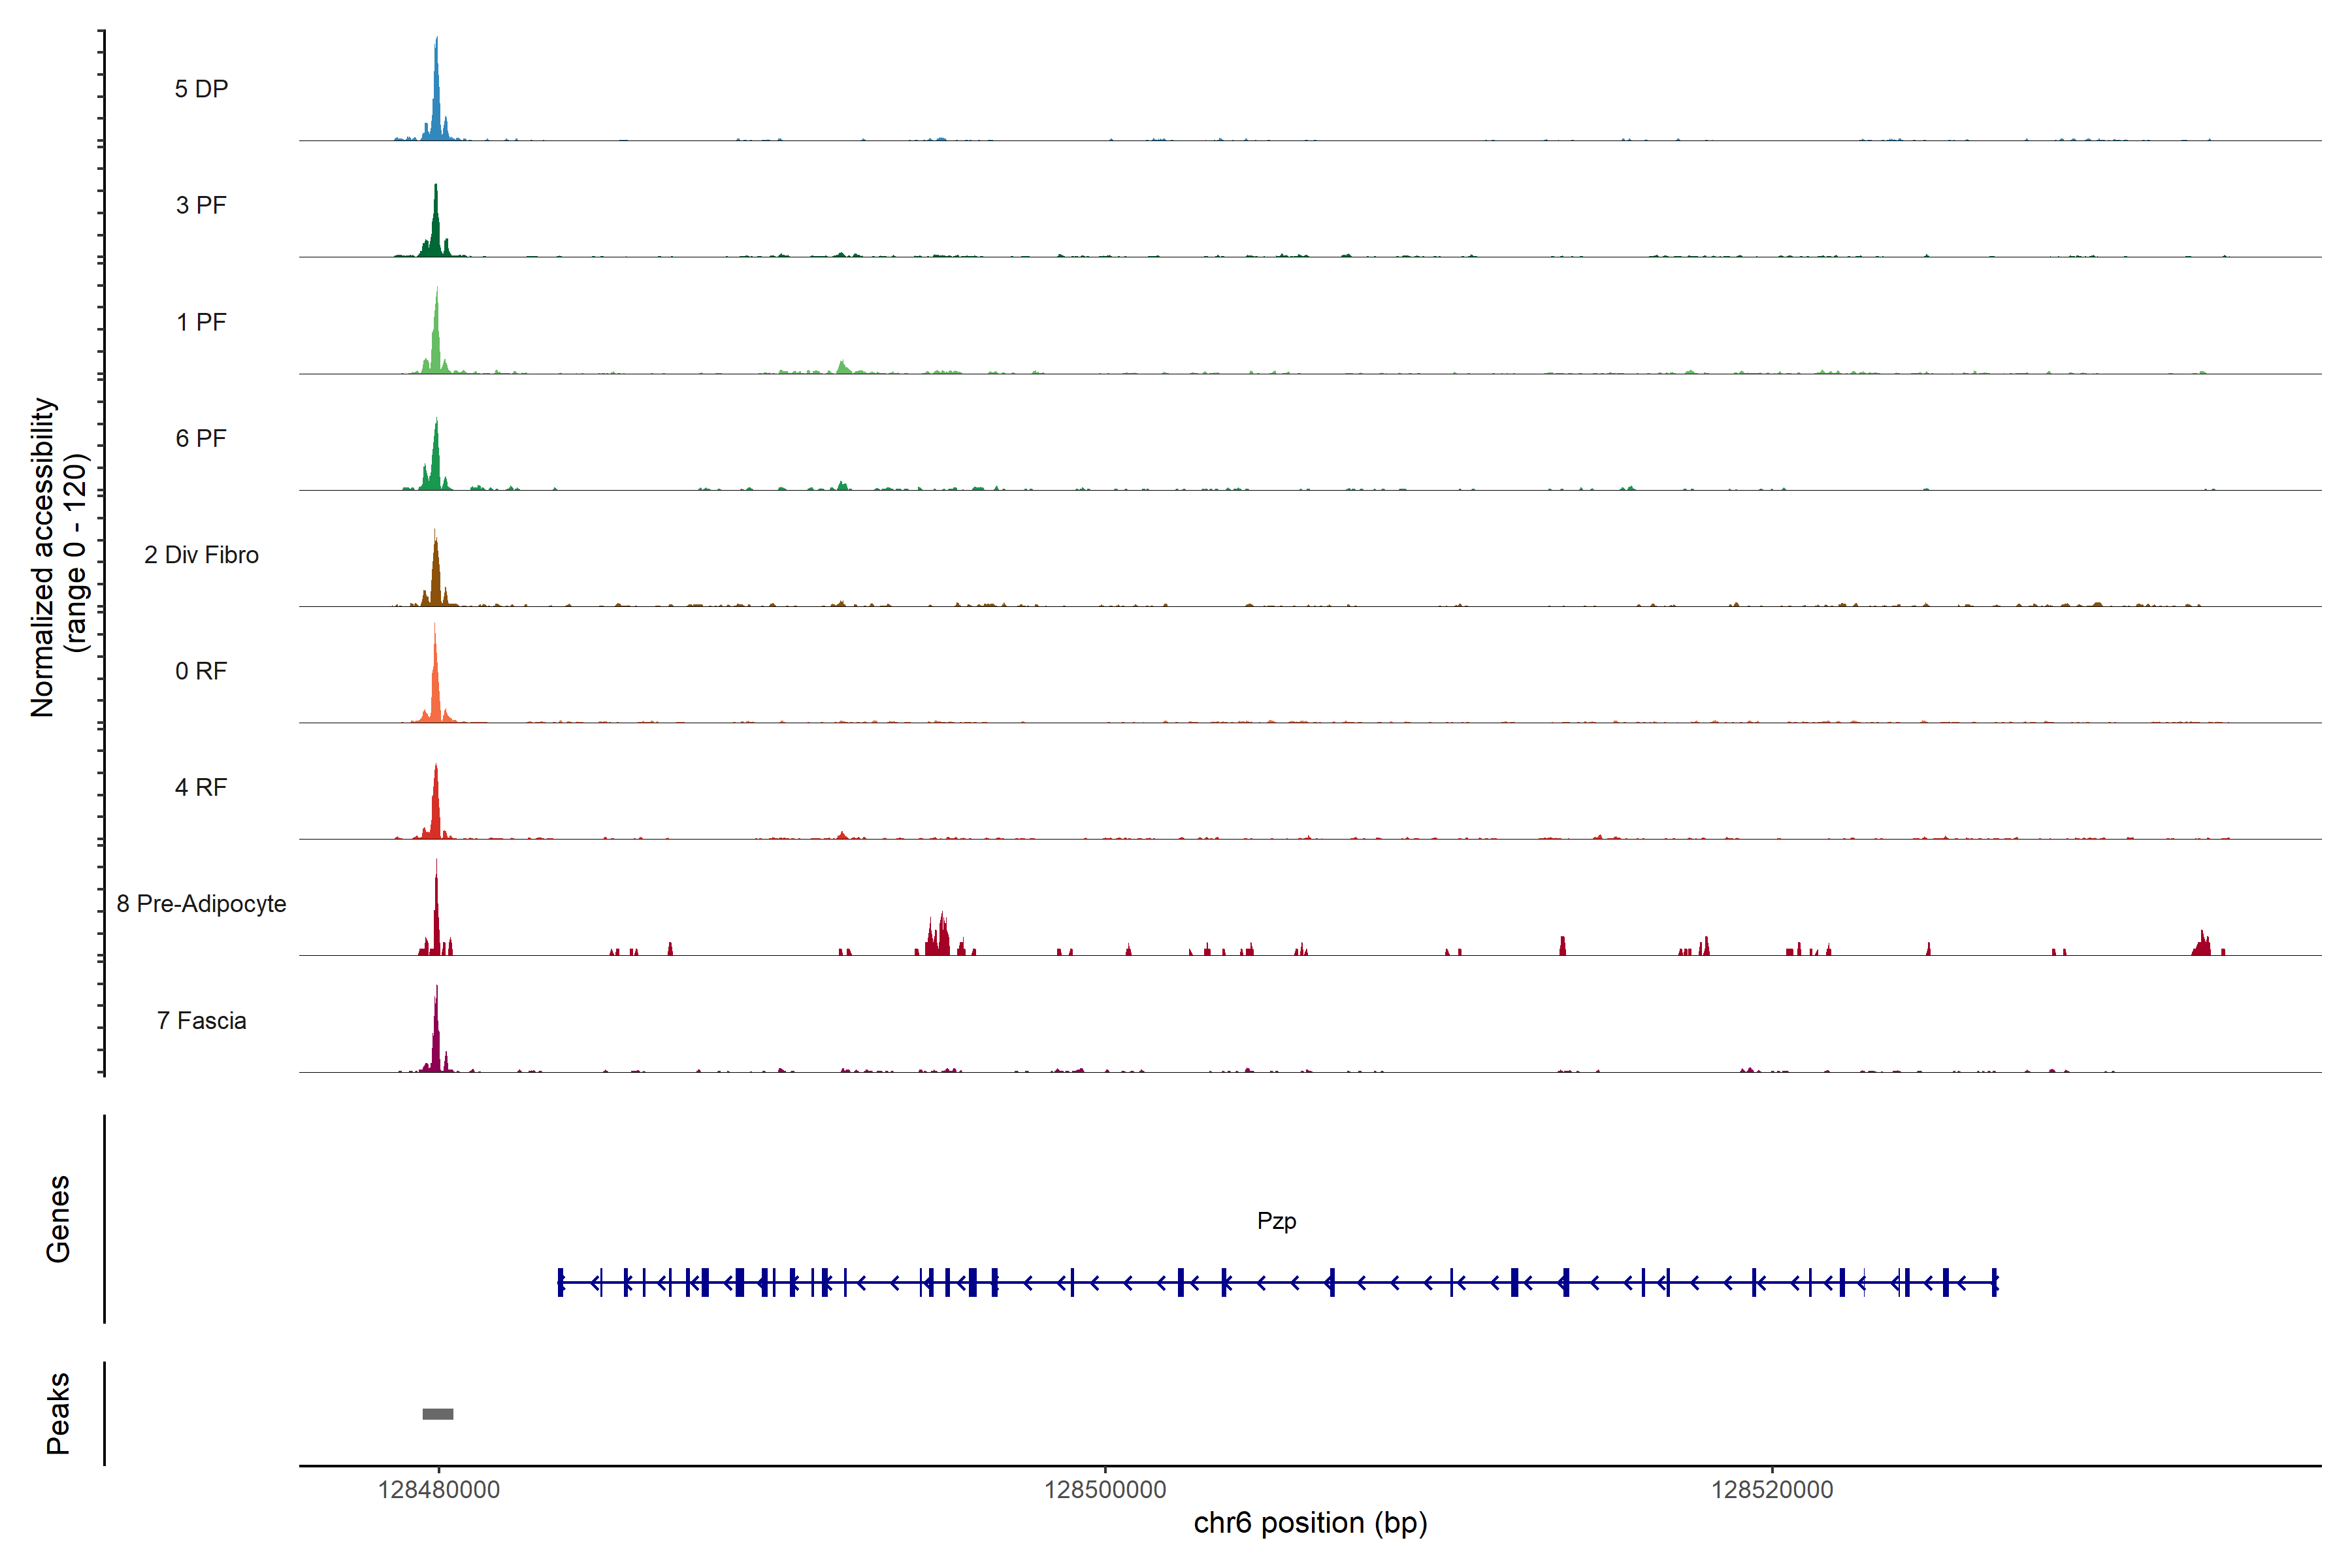Image resolution: width=2352 pixels, height=1568 pixels.
Task: Click the Pzp gene name label
Action: coord(1276,1221)
